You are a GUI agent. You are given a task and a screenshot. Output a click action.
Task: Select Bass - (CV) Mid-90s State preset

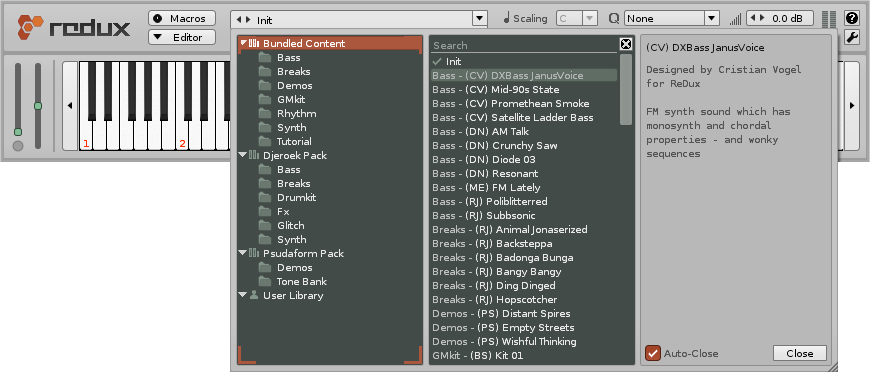tap(524, 89)
